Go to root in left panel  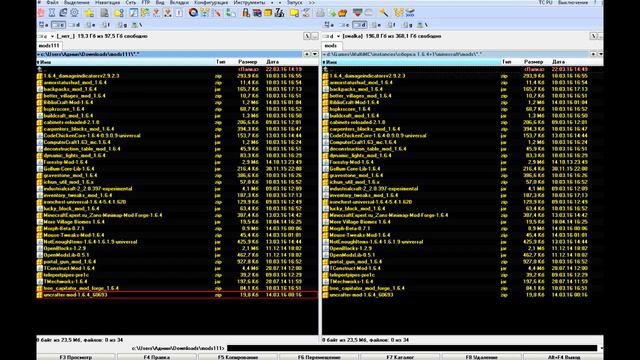click(307, 36)
